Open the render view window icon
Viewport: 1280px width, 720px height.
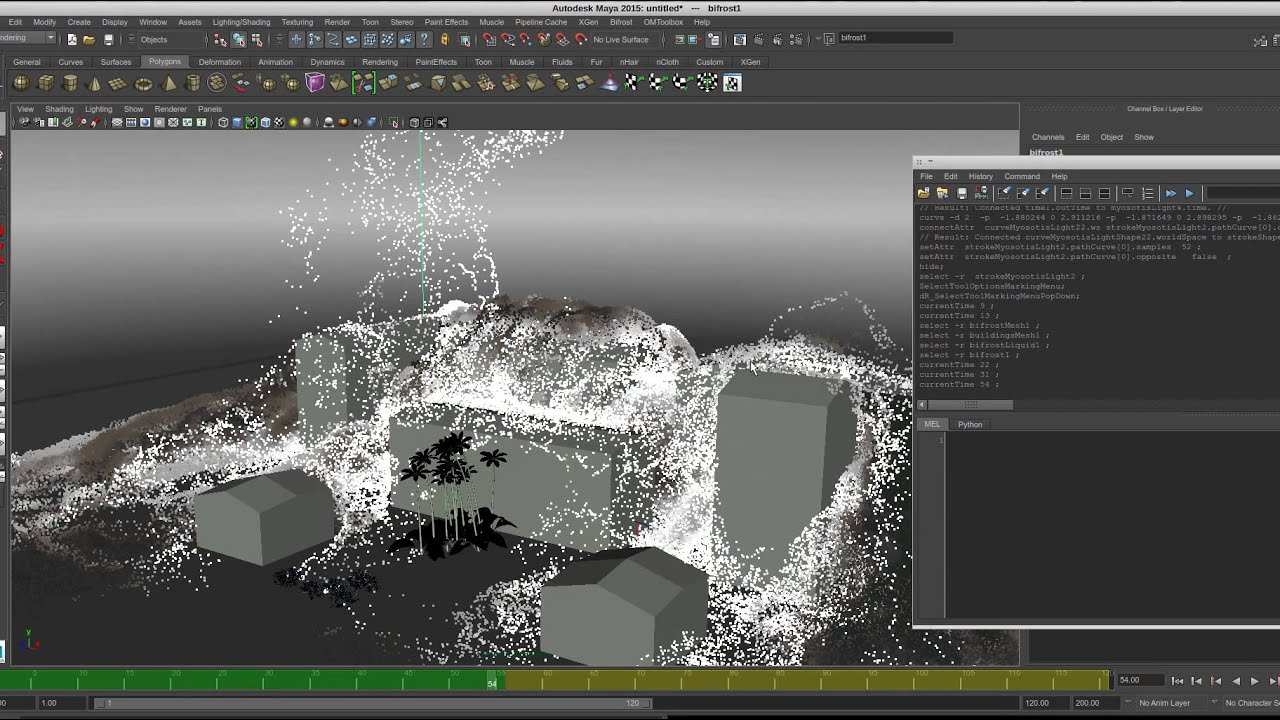[740, 39]
